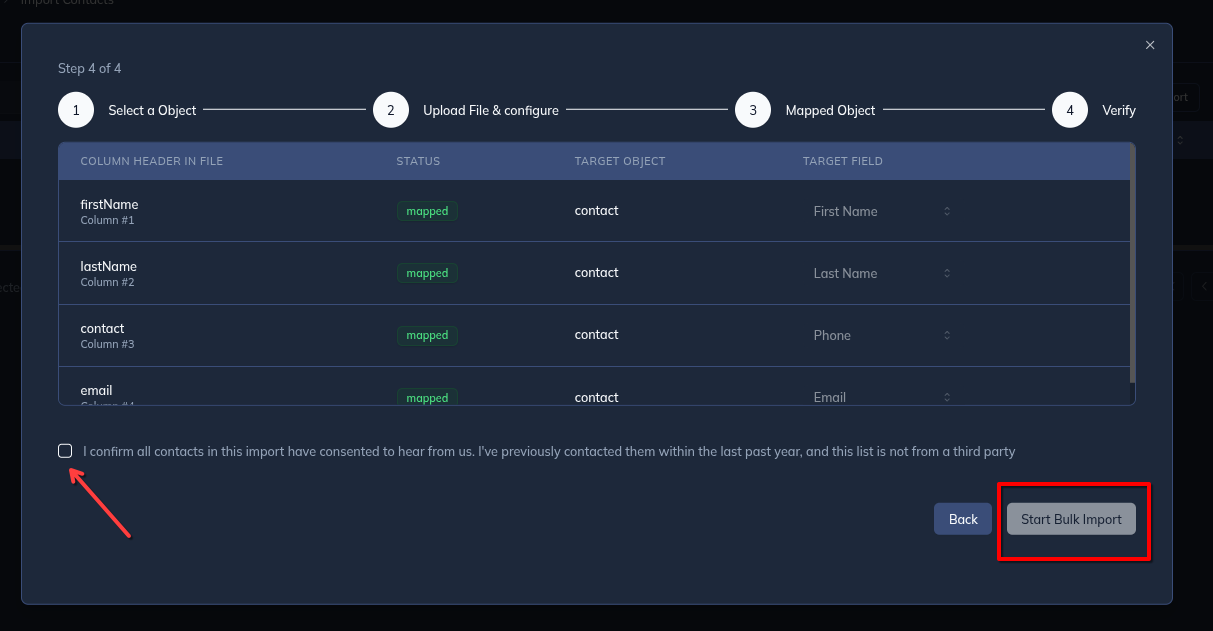Click the Step 3 Mapped Object circle
This screenshot has width=1213, height=631.
753,109
